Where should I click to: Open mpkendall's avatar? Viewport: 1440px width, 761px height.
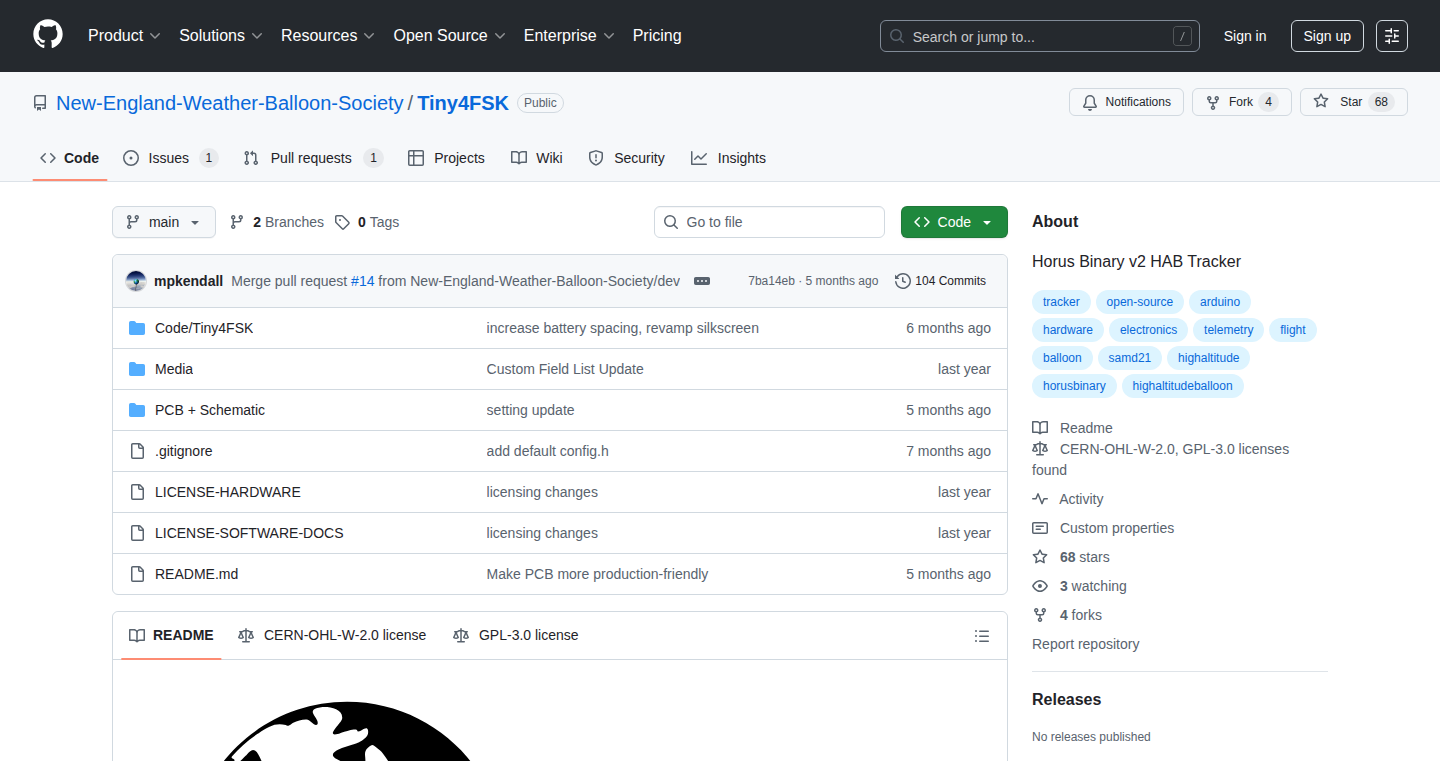[136, 281]
